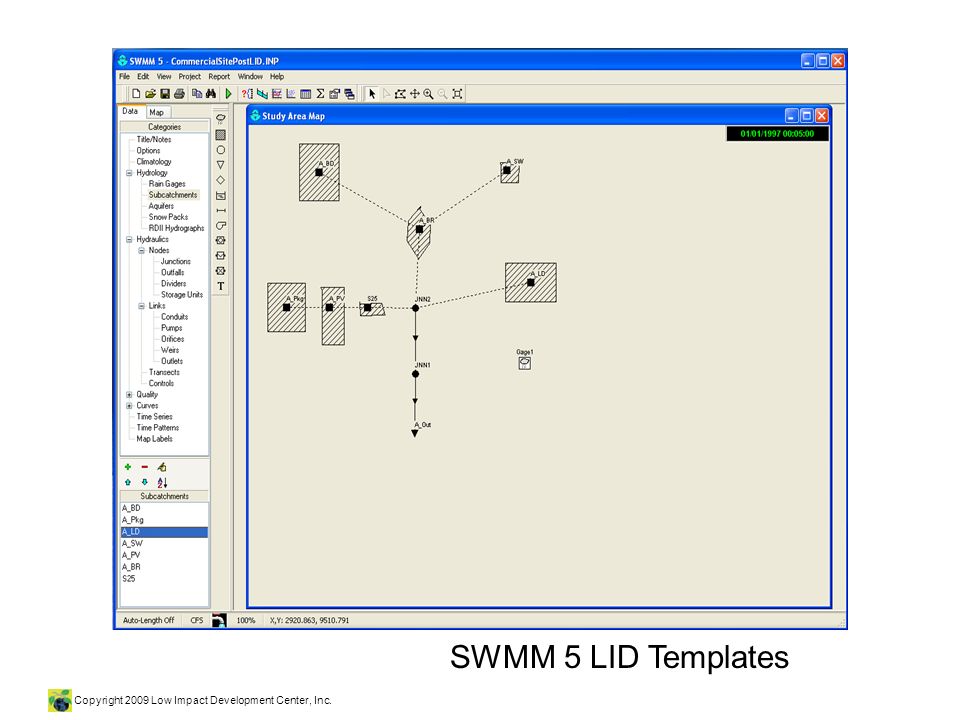Select the Rain Gage tool in object toolbar
Image resolution: width=960 pixels, height=720 pixels.
click(221, 119)
